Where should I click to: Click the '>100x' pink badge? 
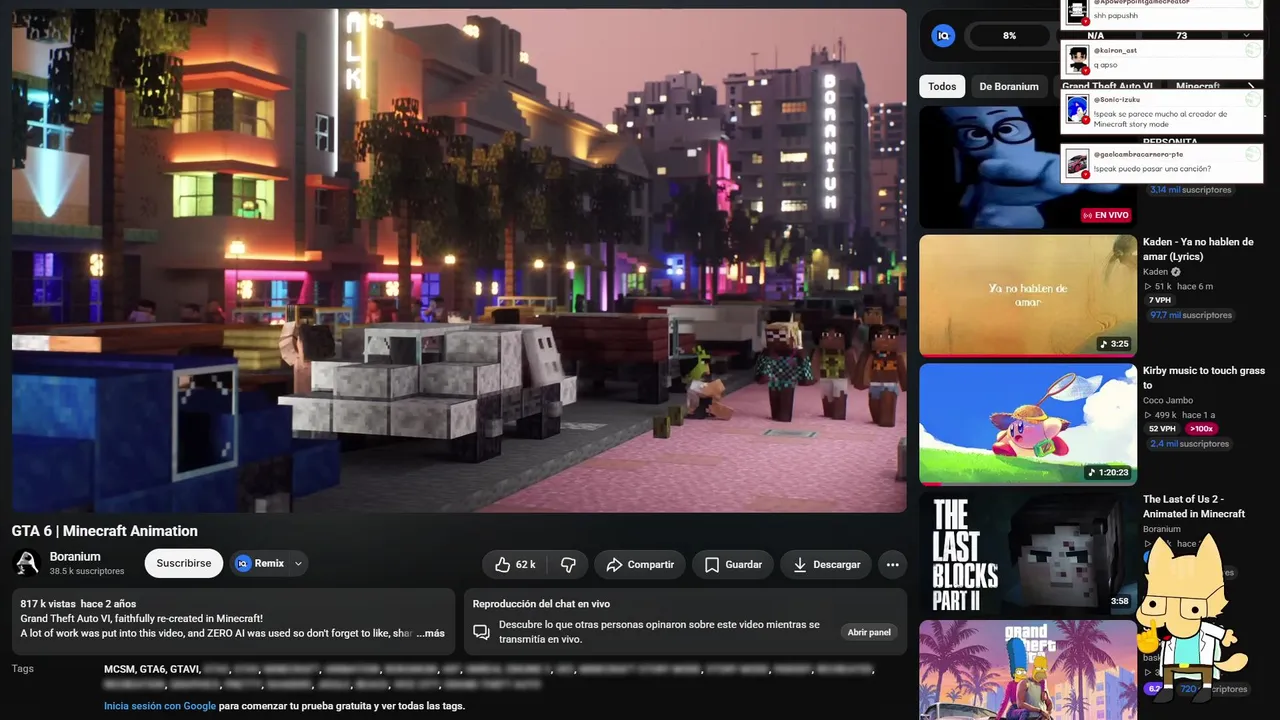tap(1201, 429)
